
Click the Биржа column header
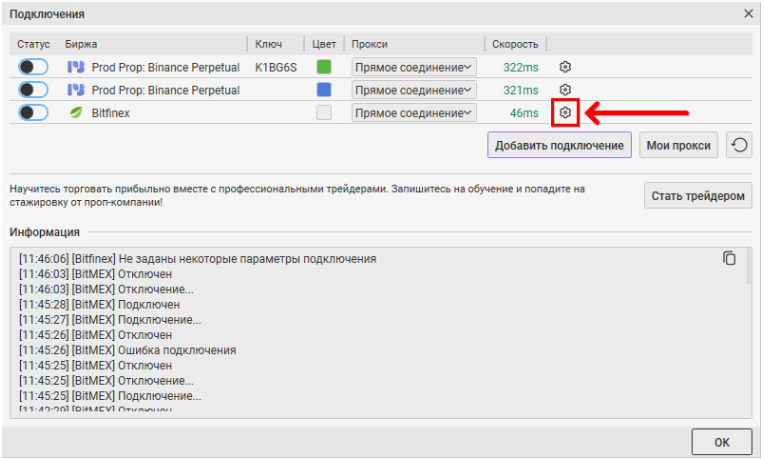82,44
